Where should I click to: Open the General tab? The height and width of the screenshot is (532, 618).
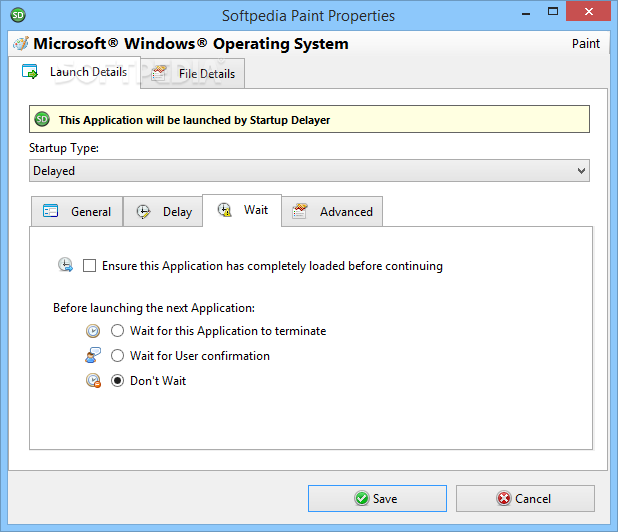tap(77, 212)
